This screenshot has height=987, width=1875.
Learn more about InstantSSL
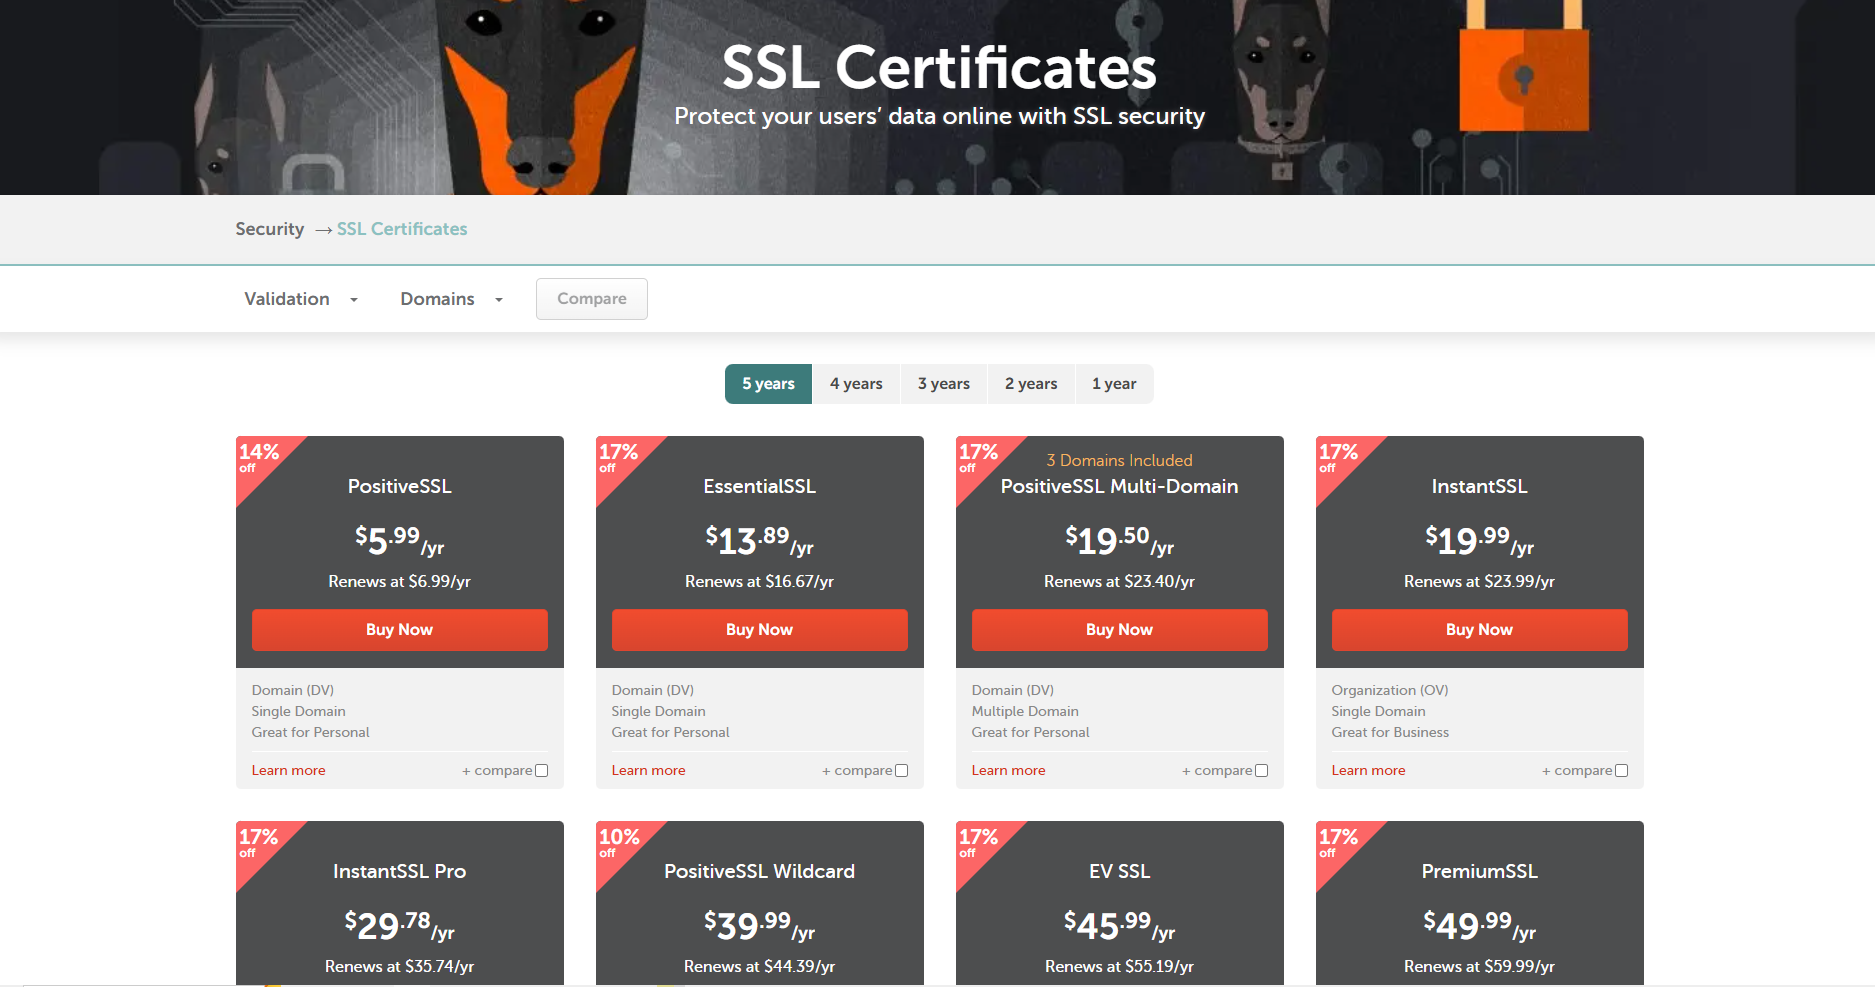coord(1368,770)
